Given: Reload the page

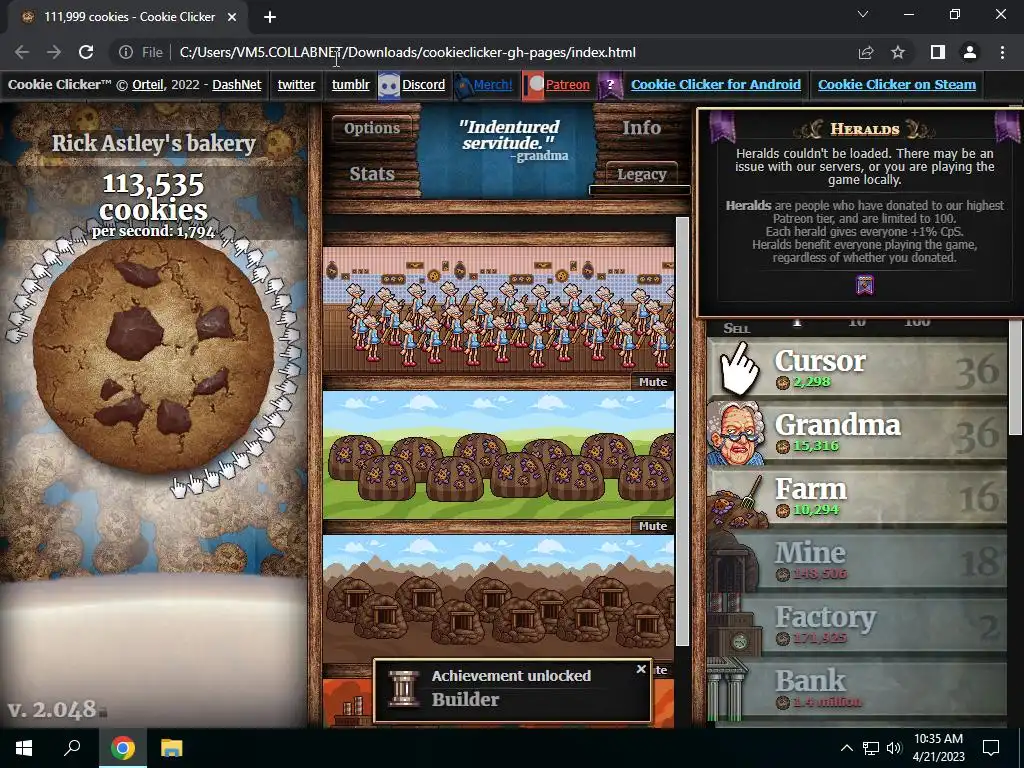Looking at the screenshot, I should pyautogui.click(x=86, y=52).
